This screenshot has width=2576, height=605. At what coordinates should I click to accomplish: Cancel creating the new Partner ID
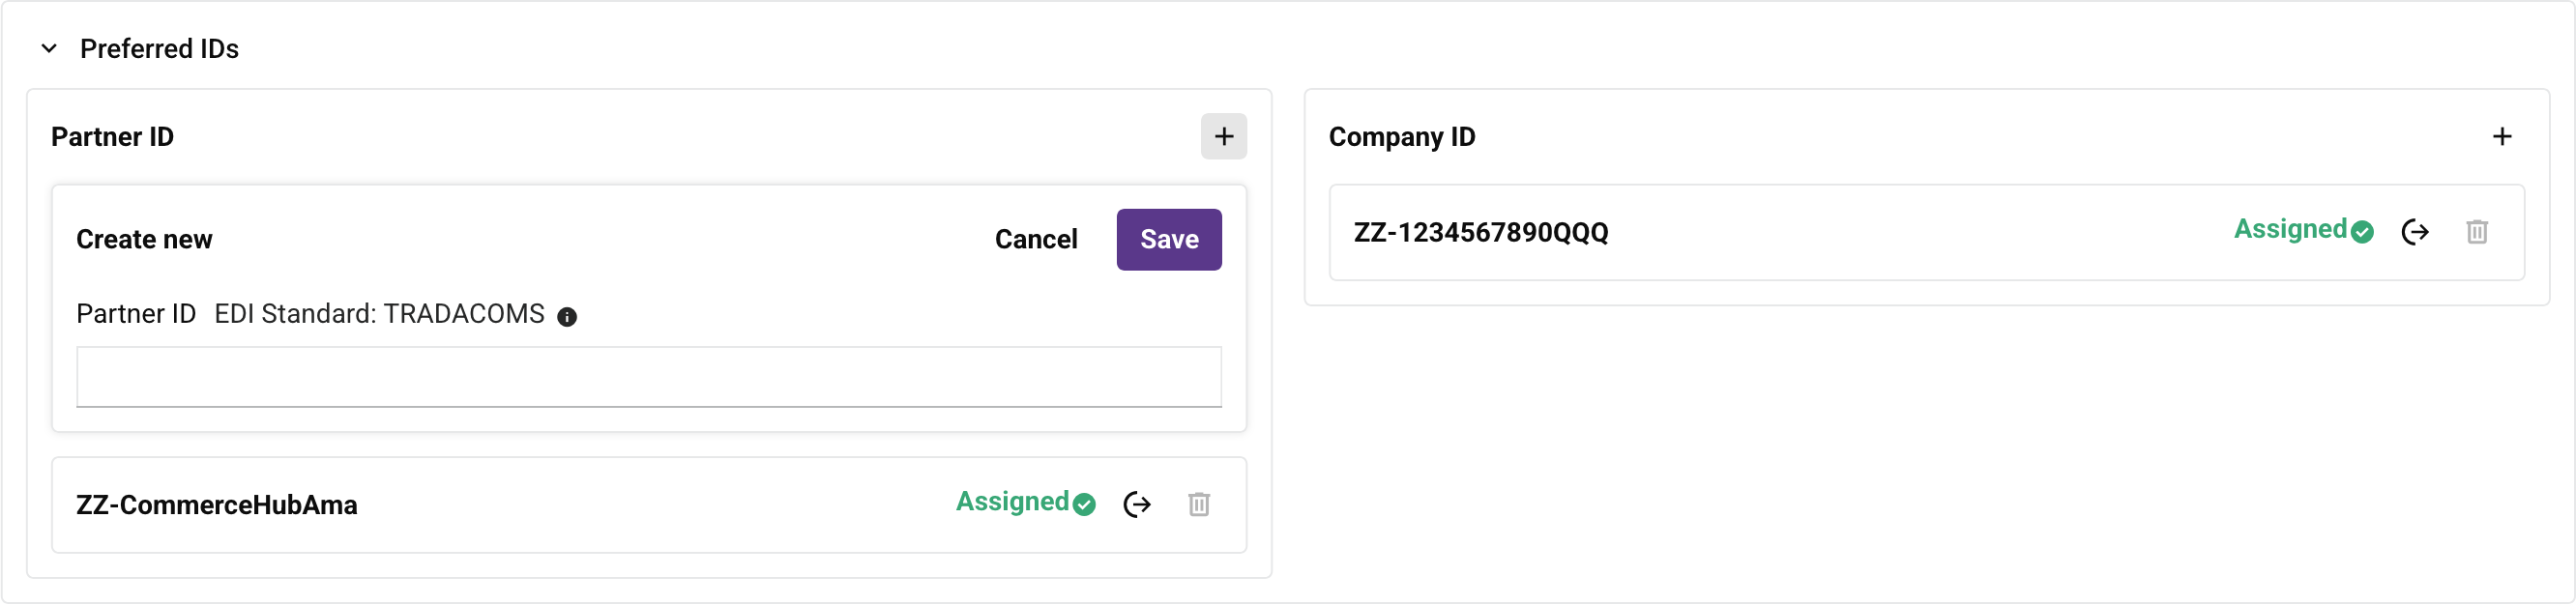coord(1036,239)
